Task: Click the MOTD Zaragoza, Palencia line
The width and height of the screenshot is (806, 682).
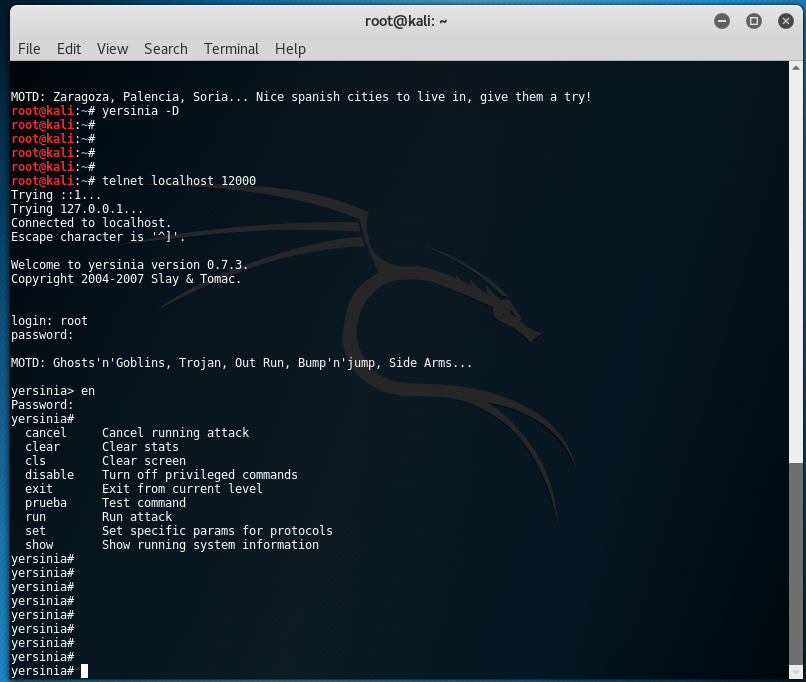Action: coord(301,97)
